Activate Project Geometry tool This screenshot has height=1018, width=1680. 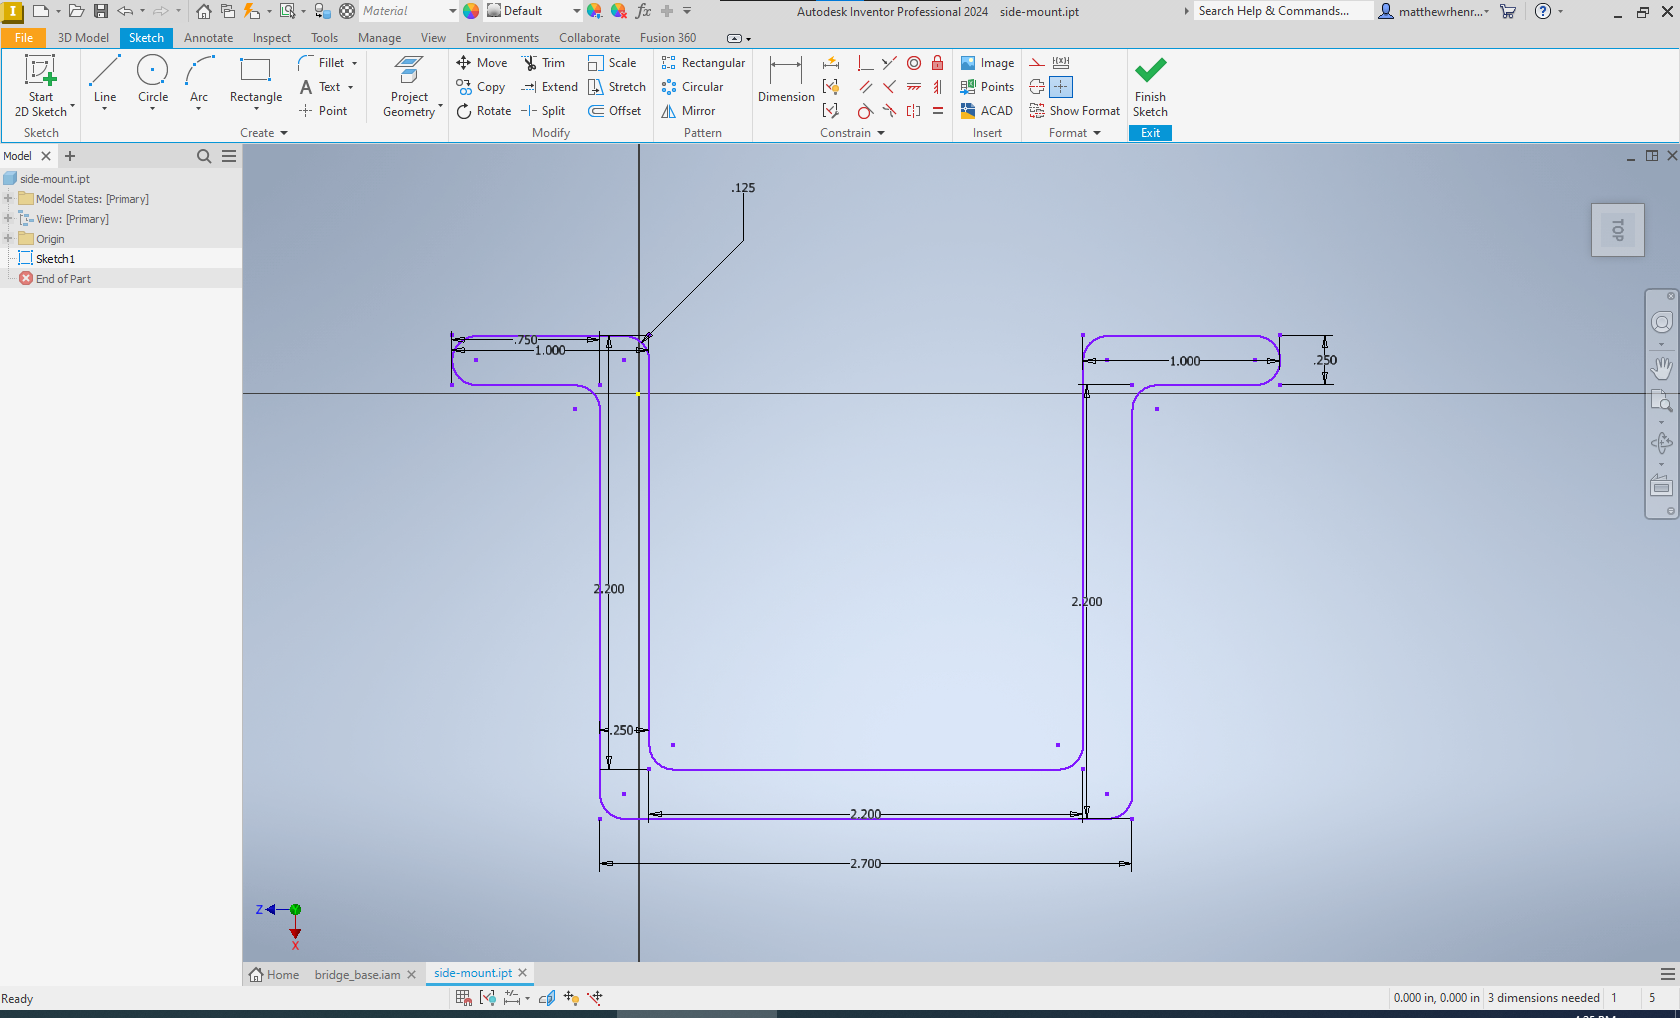click(410, 85)
